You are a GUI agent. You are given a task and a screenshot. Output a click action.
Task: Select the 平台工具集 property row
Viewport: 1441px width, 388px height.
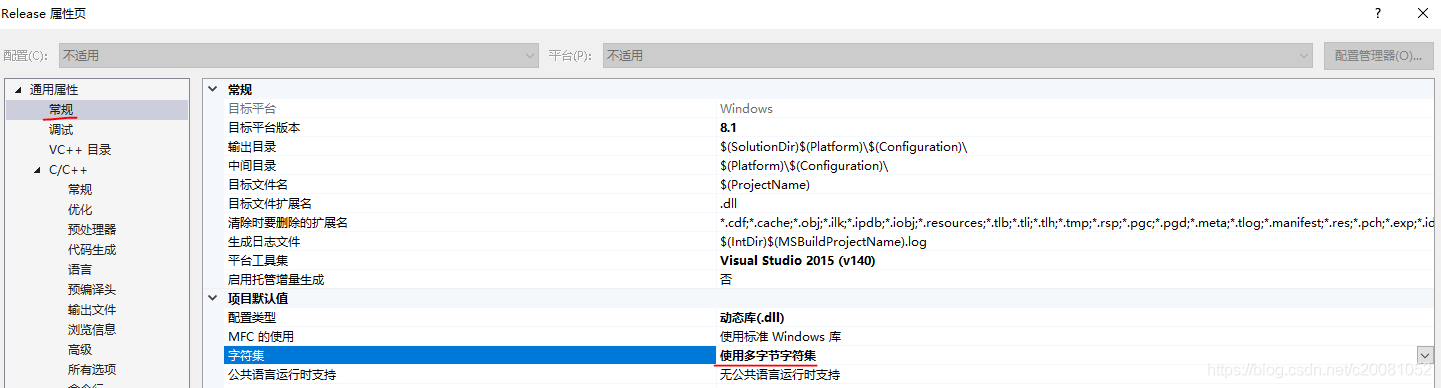click(829, 260)
